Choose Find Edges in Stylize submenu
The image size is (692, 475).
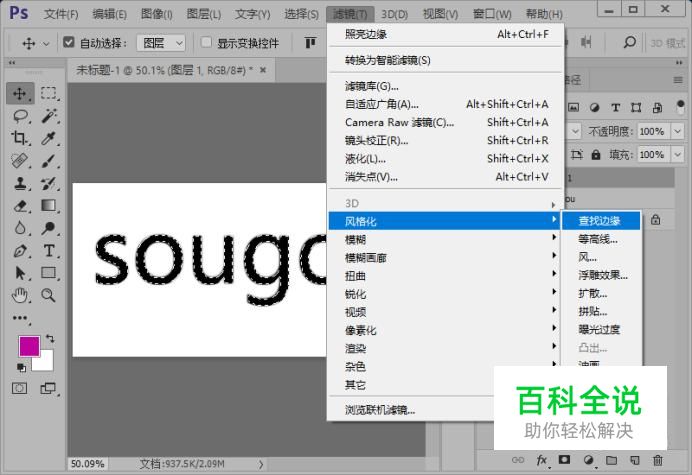coord(601,221)
